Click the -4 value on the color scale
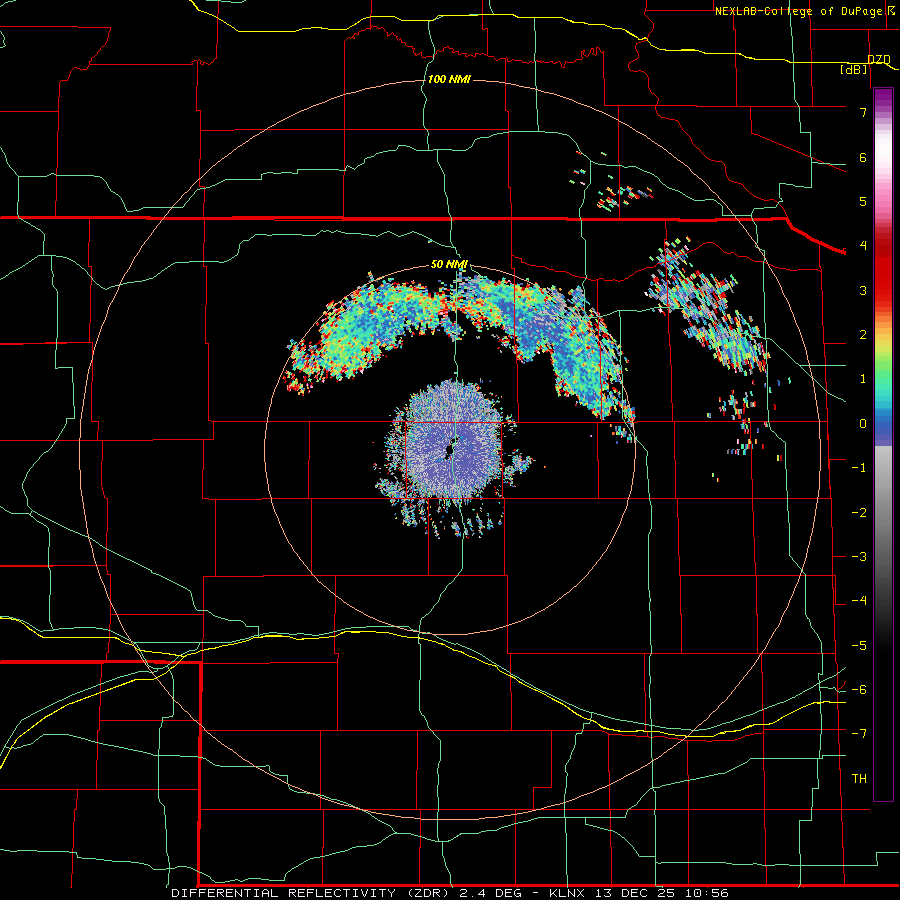The width and height of the screenshot is (900, 900). (x=859, y=601)
